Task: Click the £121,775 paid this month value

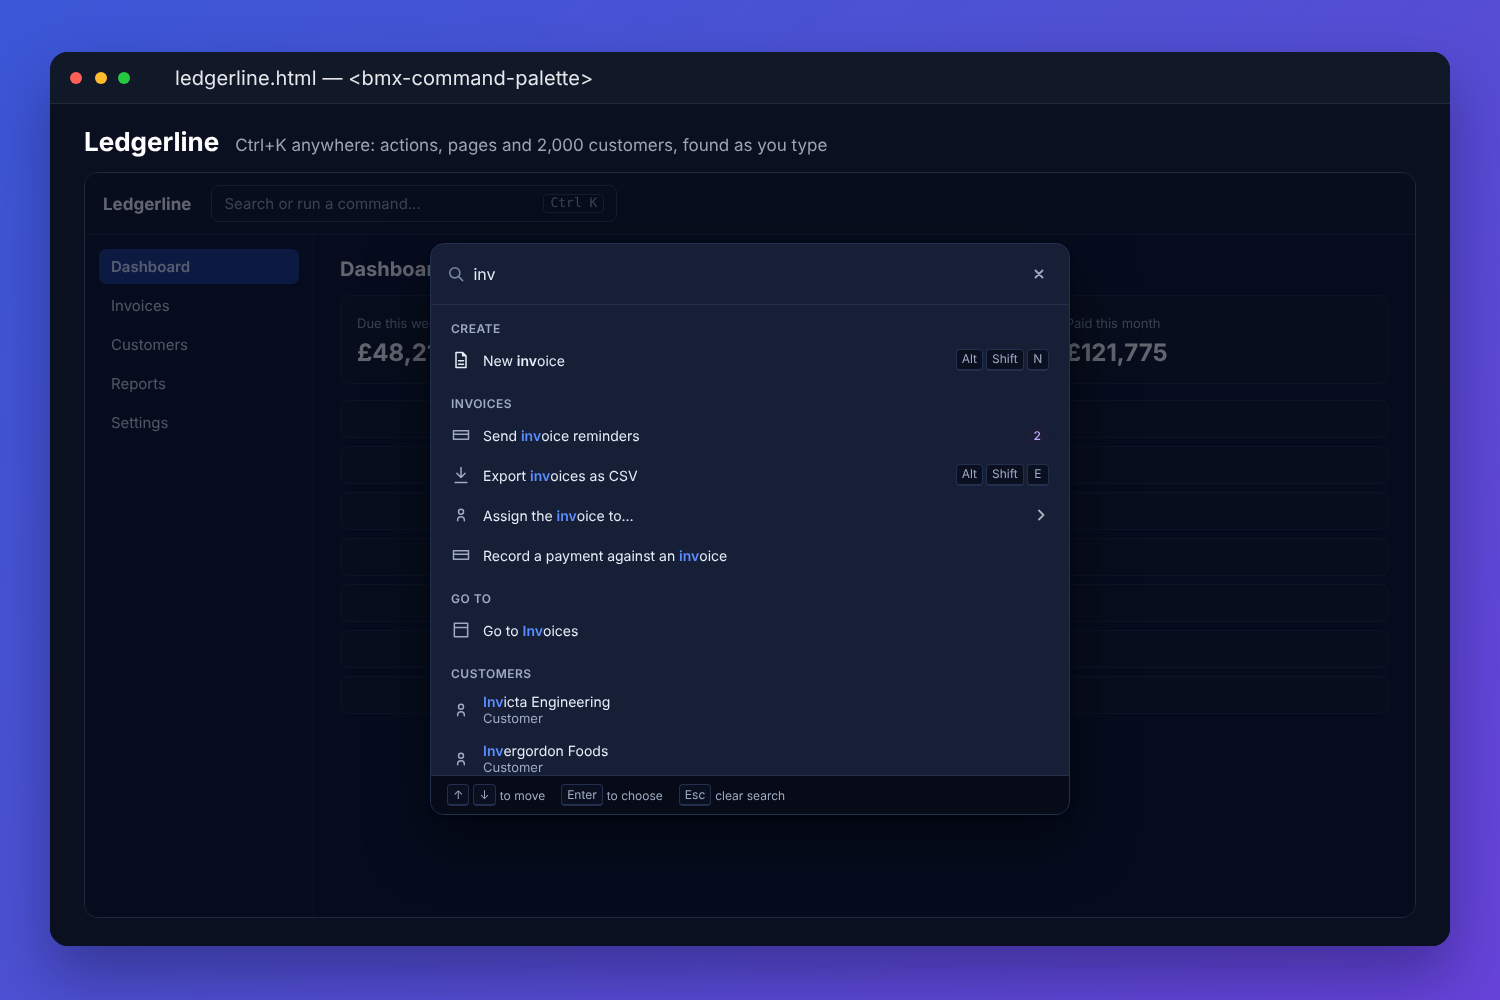Action: click(x=1117, y=353)
